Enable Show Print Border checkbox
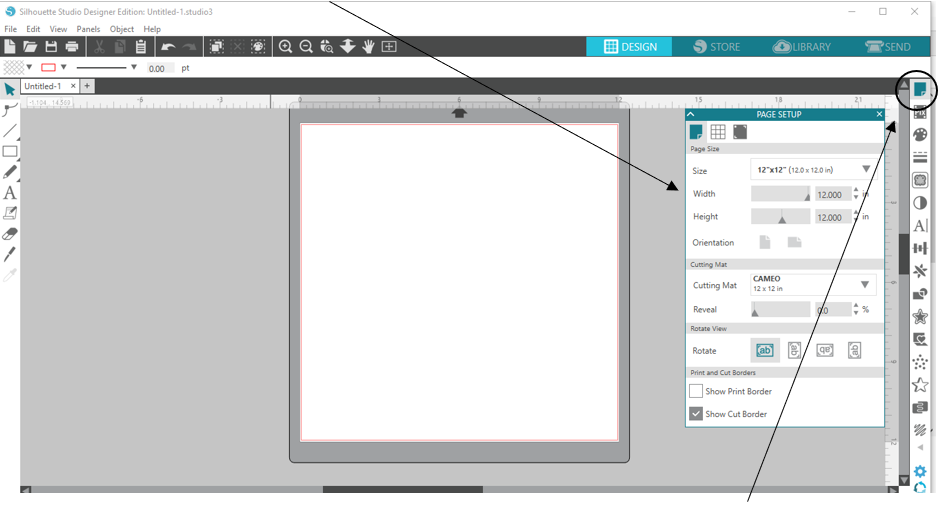Image resolution: width=944 pixels, height=516 pixels. [x=696, y=391]
